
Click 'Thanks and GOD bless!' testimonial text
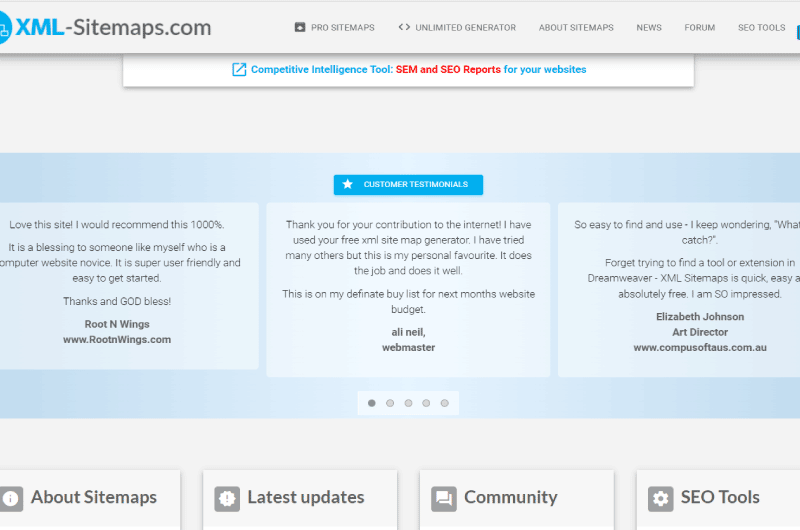point(117,301)
